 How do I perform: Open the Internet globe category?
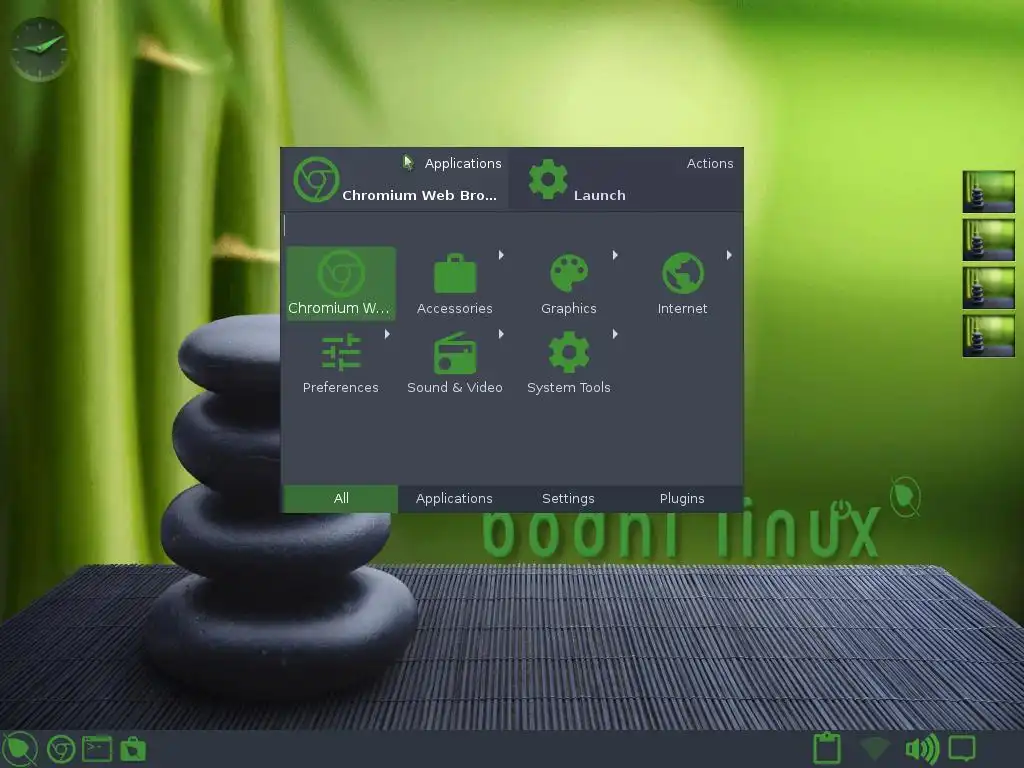[682, 273]
